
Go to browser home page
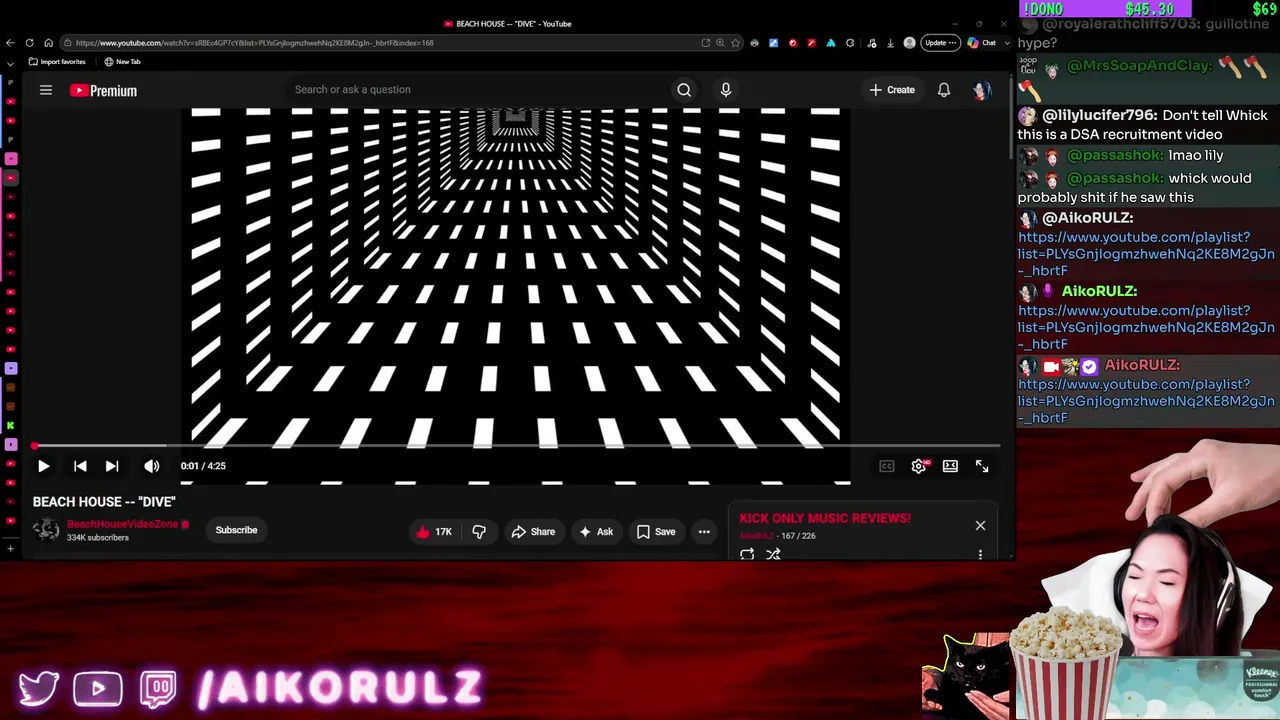pos(48,43)
